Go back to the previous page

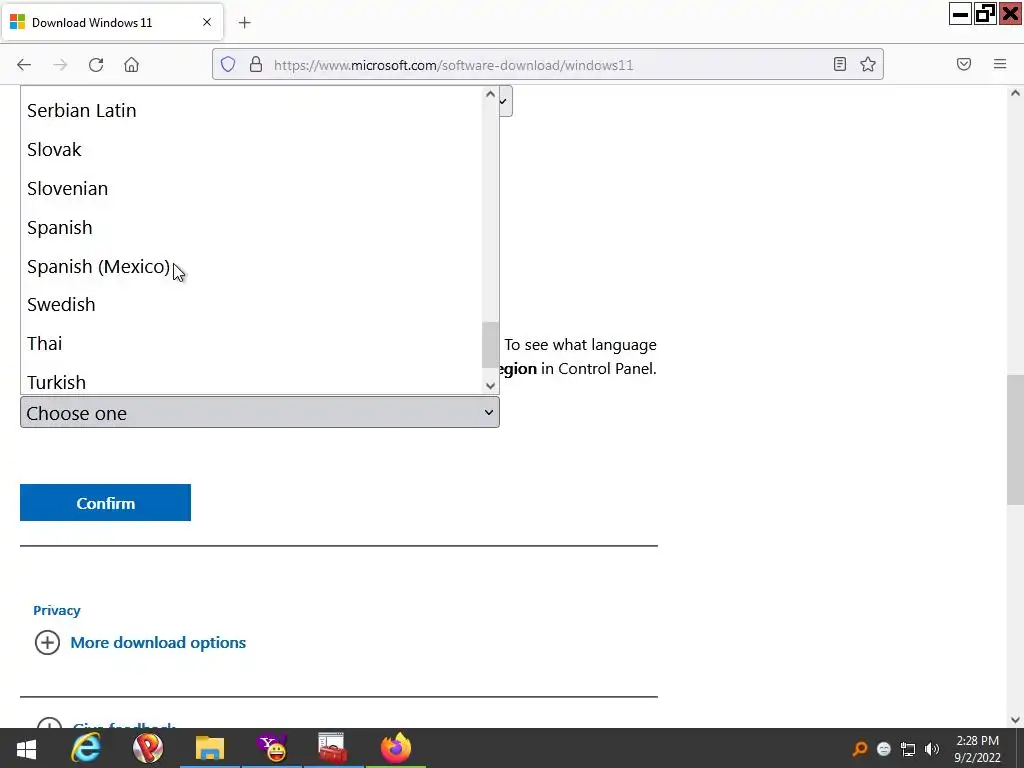24,65
